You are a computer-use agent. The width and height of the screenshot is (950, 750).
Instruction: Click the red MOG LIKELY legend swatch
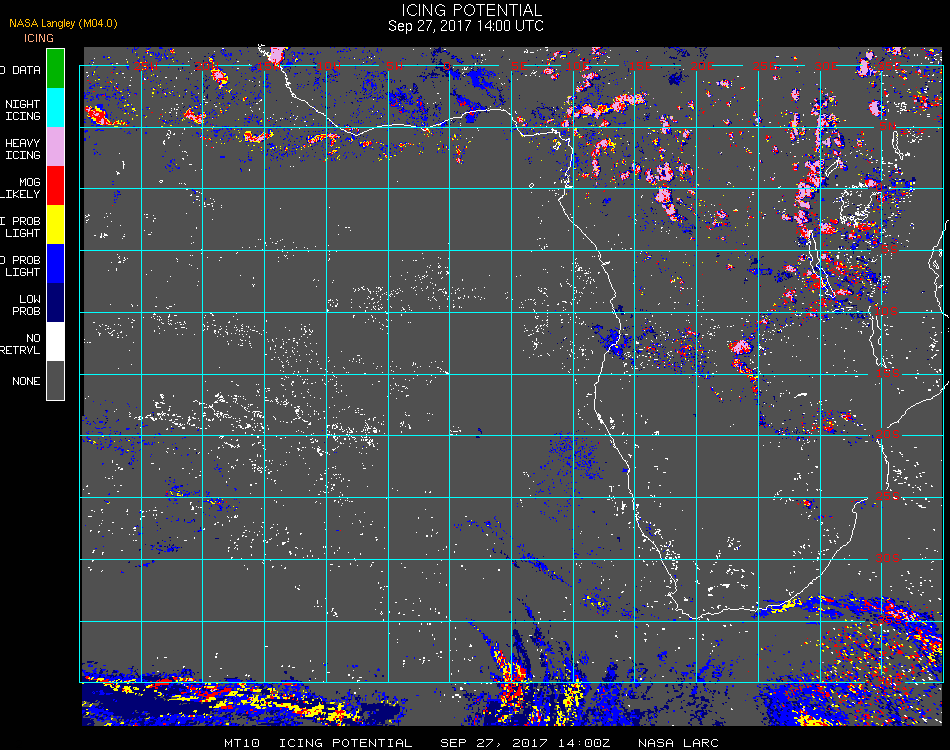[x=55, y=185]
